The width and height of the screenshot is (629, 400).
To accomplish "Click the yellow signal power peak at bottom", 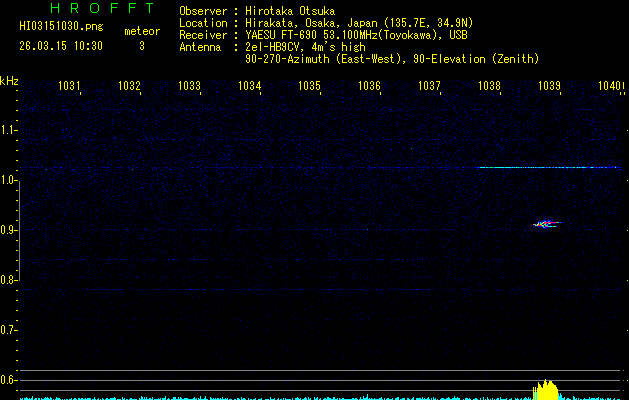I will point(546,390).
